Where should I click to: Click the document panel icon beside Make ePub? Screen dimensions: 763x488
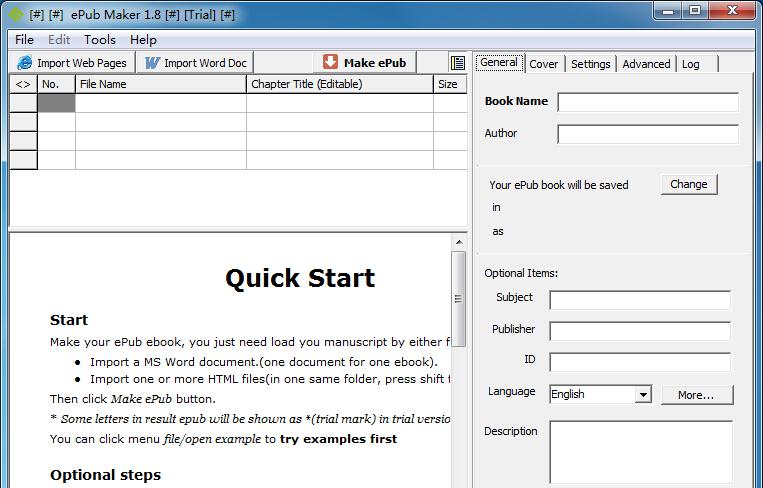click(458, 63)
